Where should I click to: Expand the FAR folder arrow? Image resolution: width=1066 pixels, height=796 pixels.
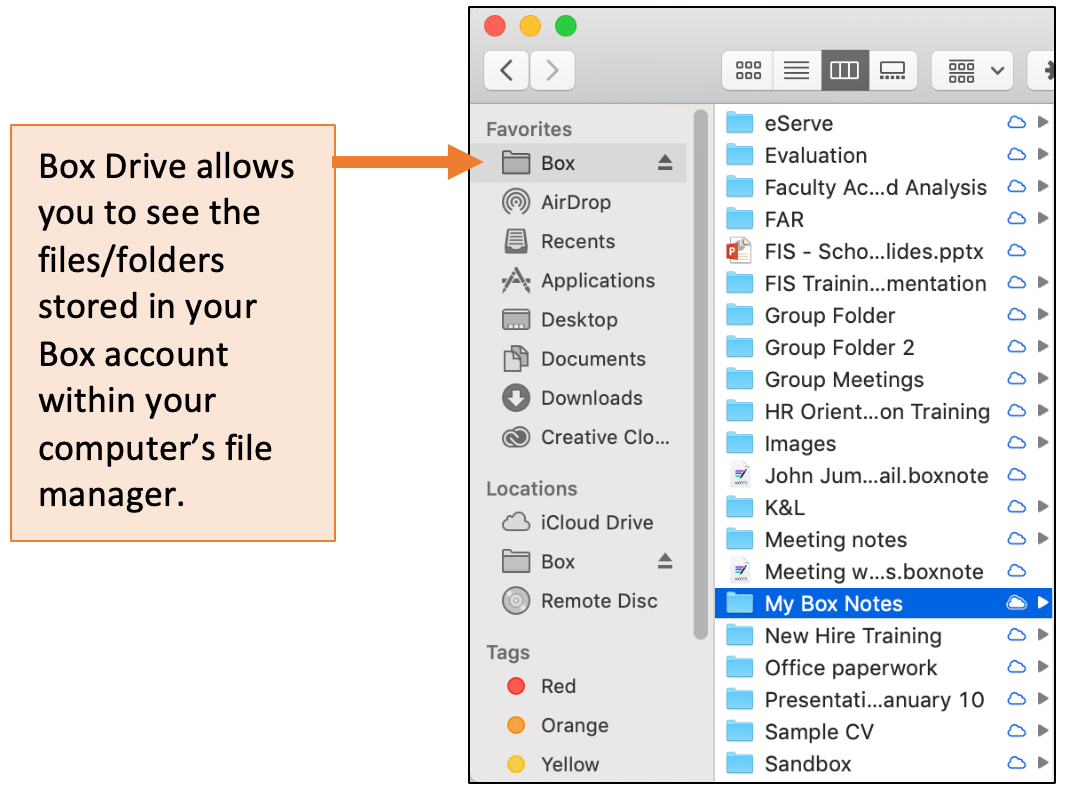[x=1042, y=218]
